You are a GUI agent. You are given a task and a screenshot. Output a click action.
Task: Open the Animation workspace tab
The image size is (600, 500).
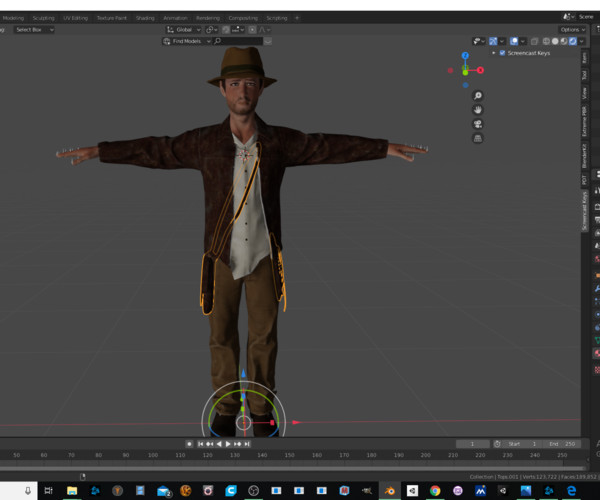[x=175, y=18]
